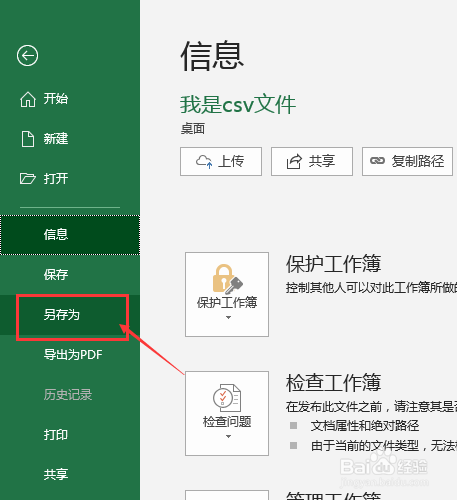Select 打开 in sidebar
457x500 pixels.
point(70,179)
